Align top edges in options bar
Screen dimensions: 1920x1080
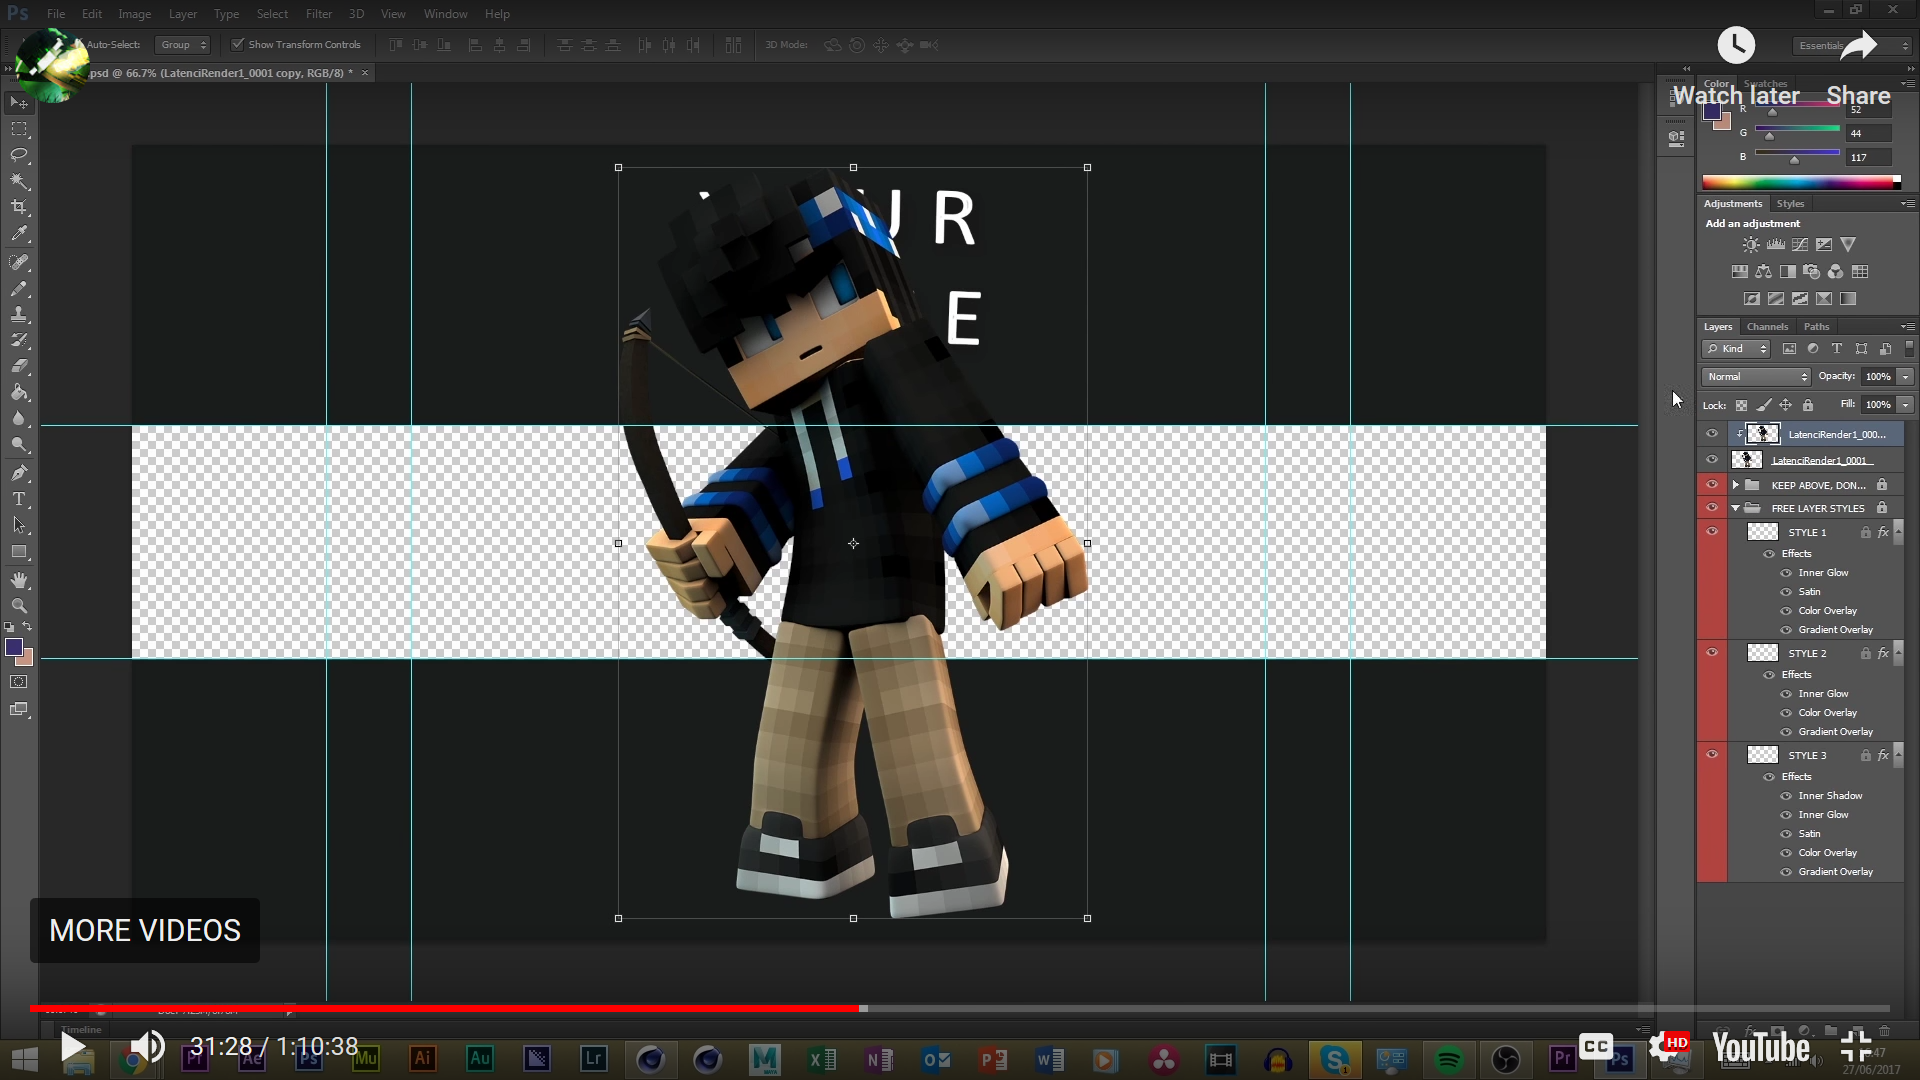(x=396, y=45)
